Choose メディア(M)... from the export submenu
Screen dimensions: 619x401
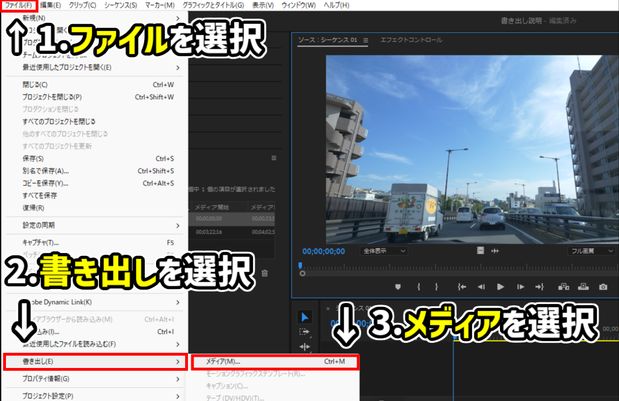275,362
